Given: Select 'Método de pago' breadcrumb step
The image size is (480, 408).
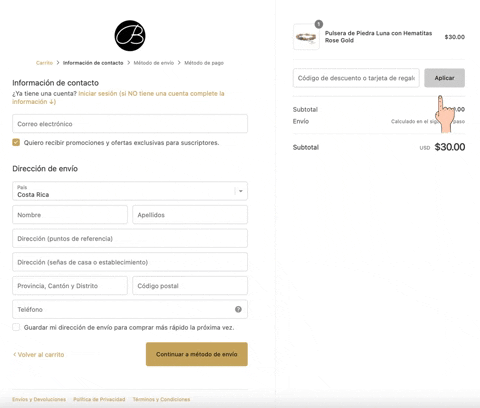Looking at the screenshot, I should [204, 63].
